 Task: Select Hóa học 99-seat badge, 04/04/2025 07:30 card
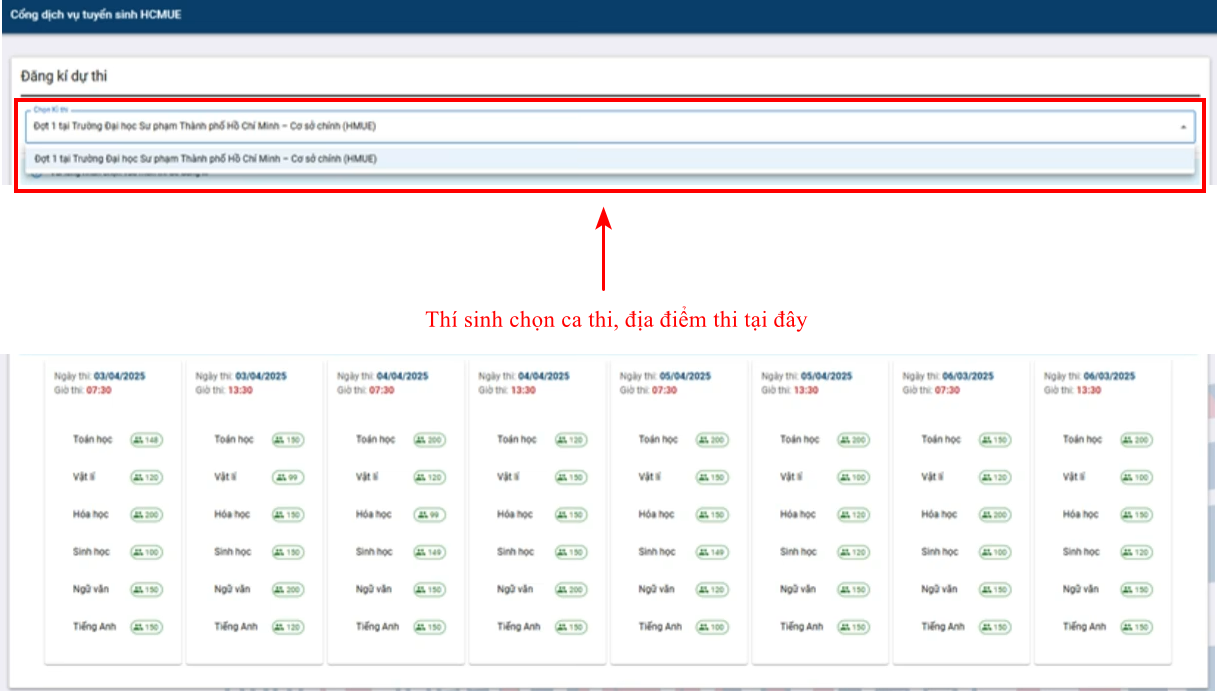coord(429,515)
